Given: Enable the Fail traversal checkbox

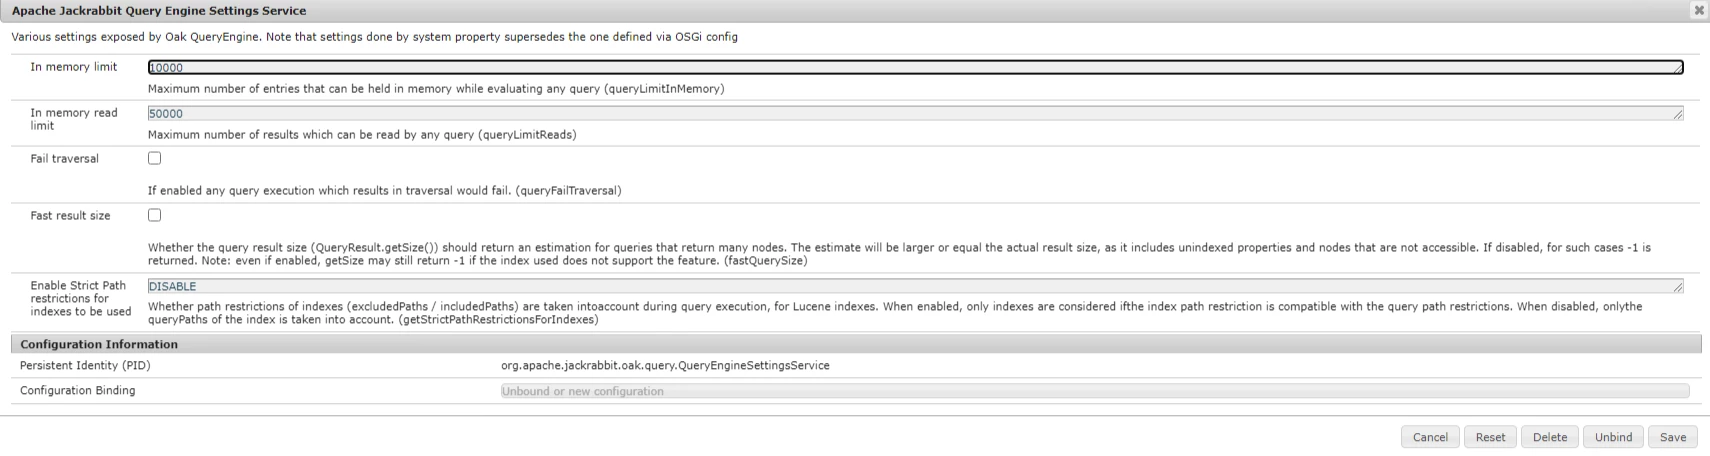Looking at the screenshot, I should [x=154, y=158].
